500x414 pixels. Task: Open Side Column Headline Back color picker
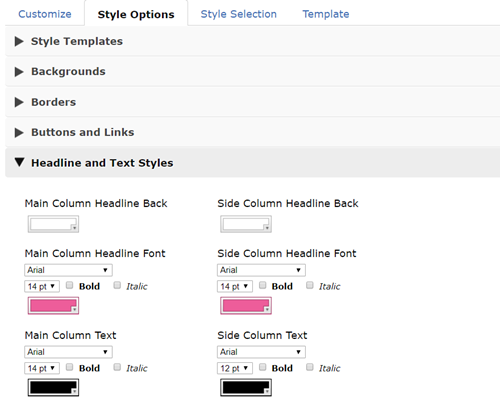tap(246, 224)
